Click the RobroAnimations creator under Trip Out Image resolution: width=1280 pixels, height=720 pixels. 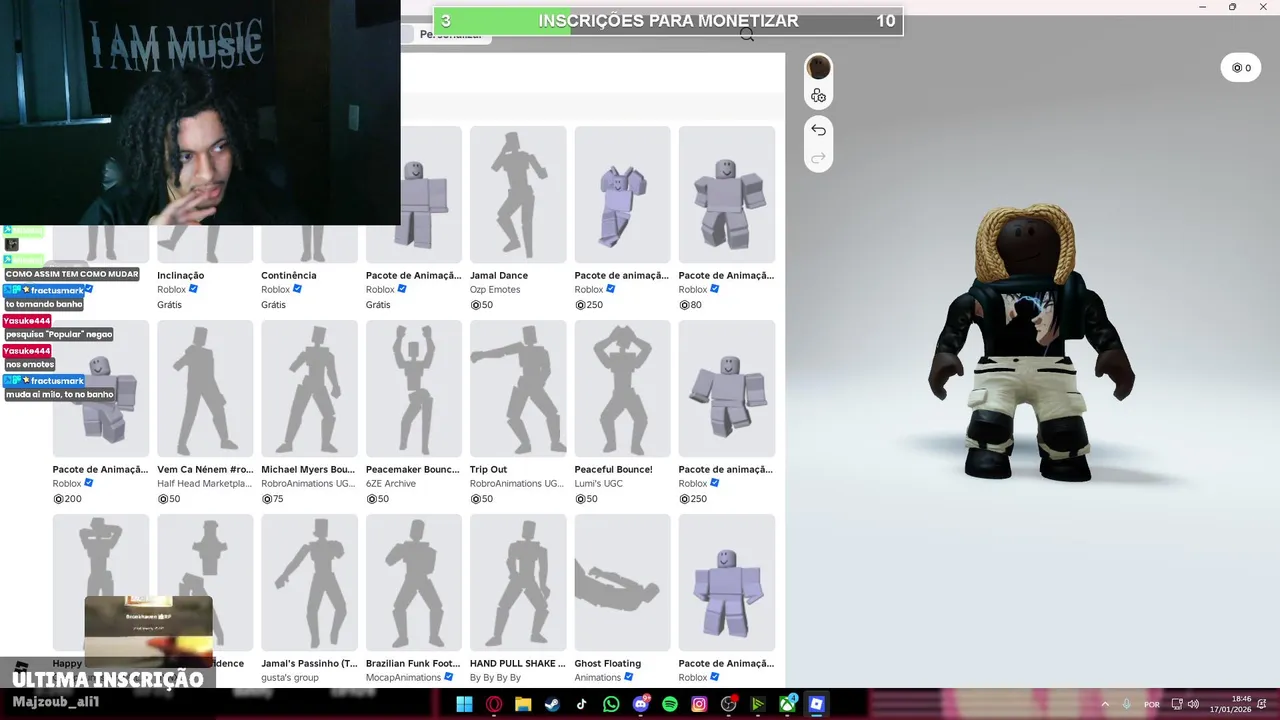pos(517,484)
